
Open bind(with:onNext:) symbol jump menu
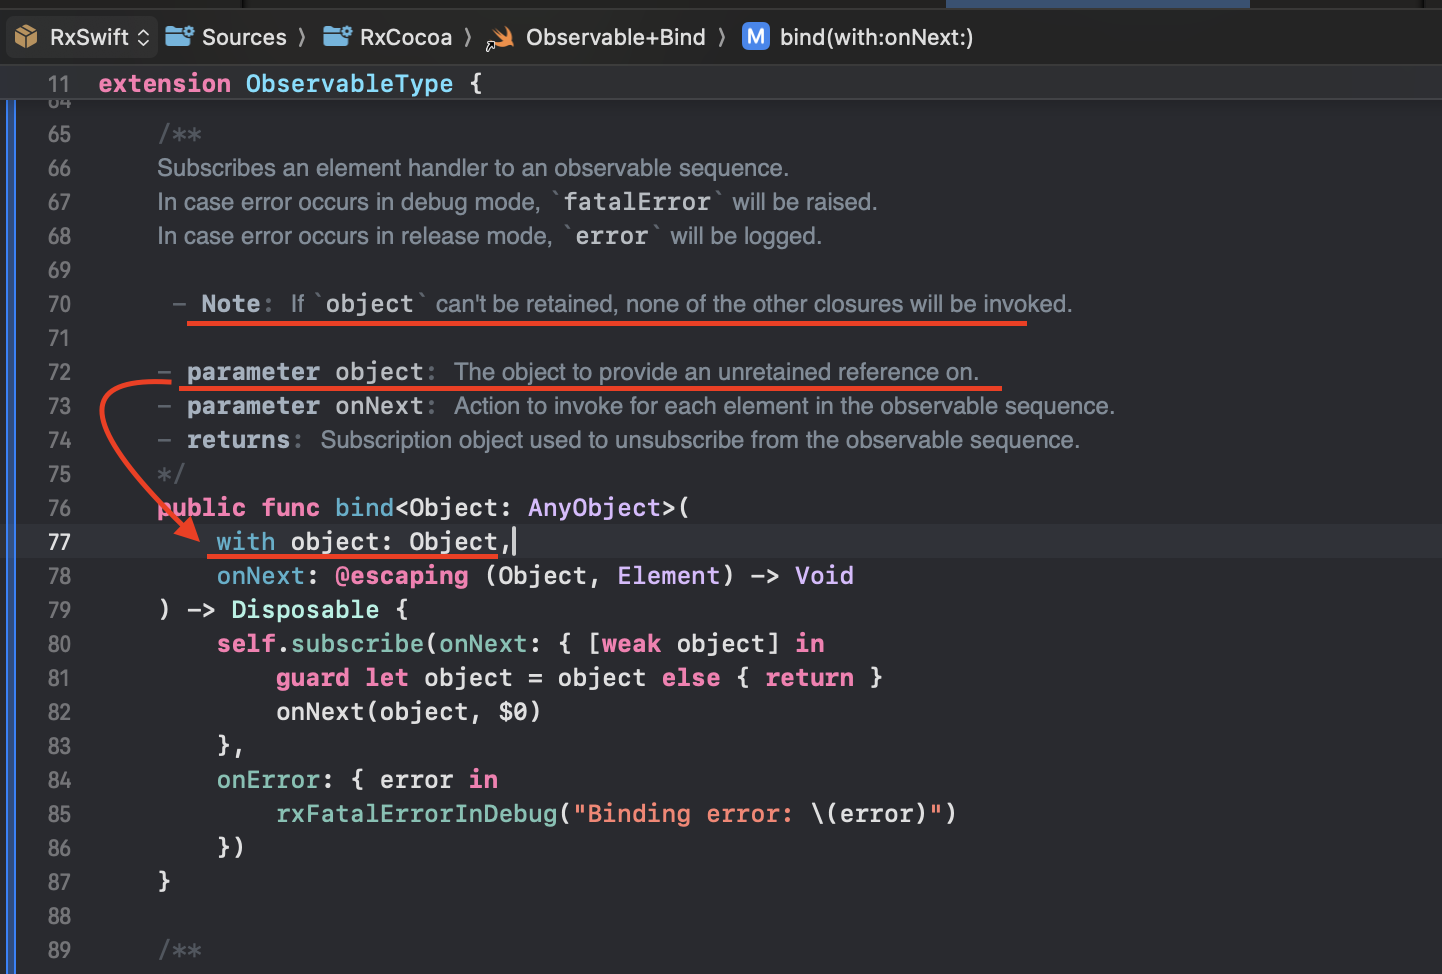pos(876,37)
